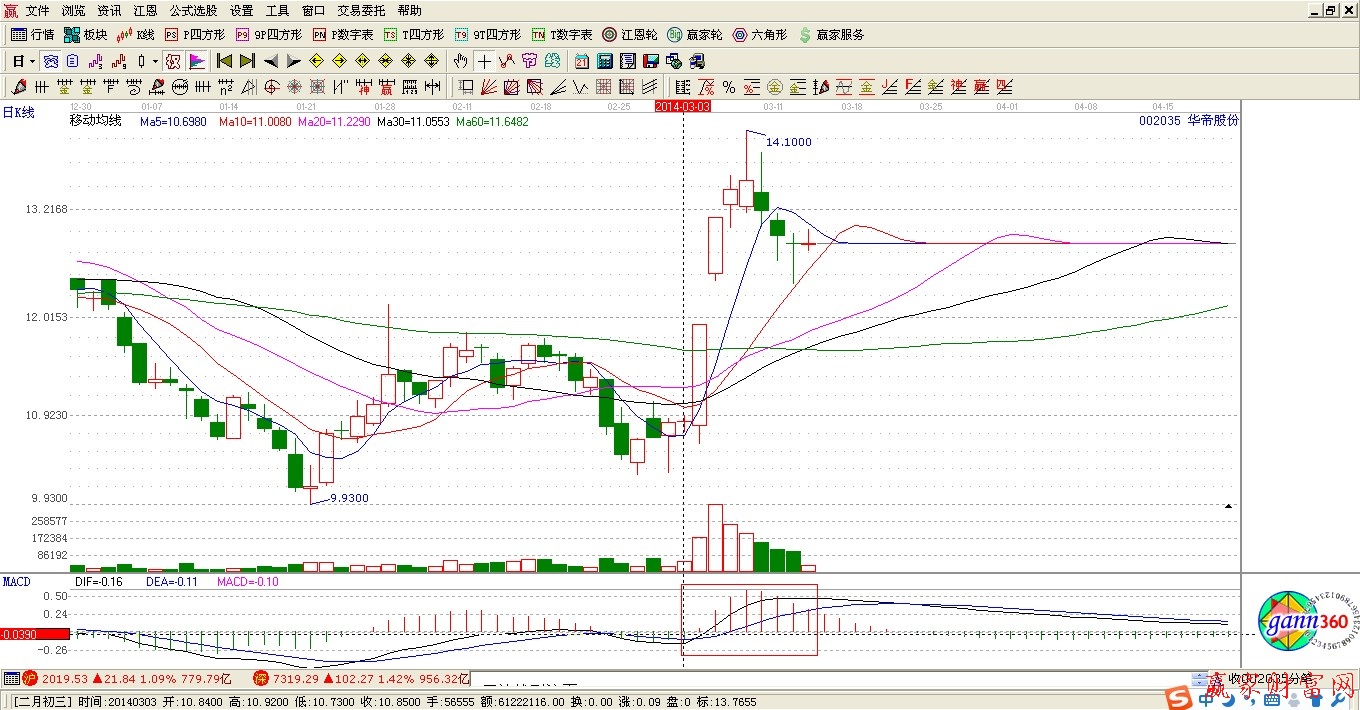Expand the 日 period dropdown arrow
Image resolution: width=1360 pixels, height=710 pixels.
click(32, 61)
